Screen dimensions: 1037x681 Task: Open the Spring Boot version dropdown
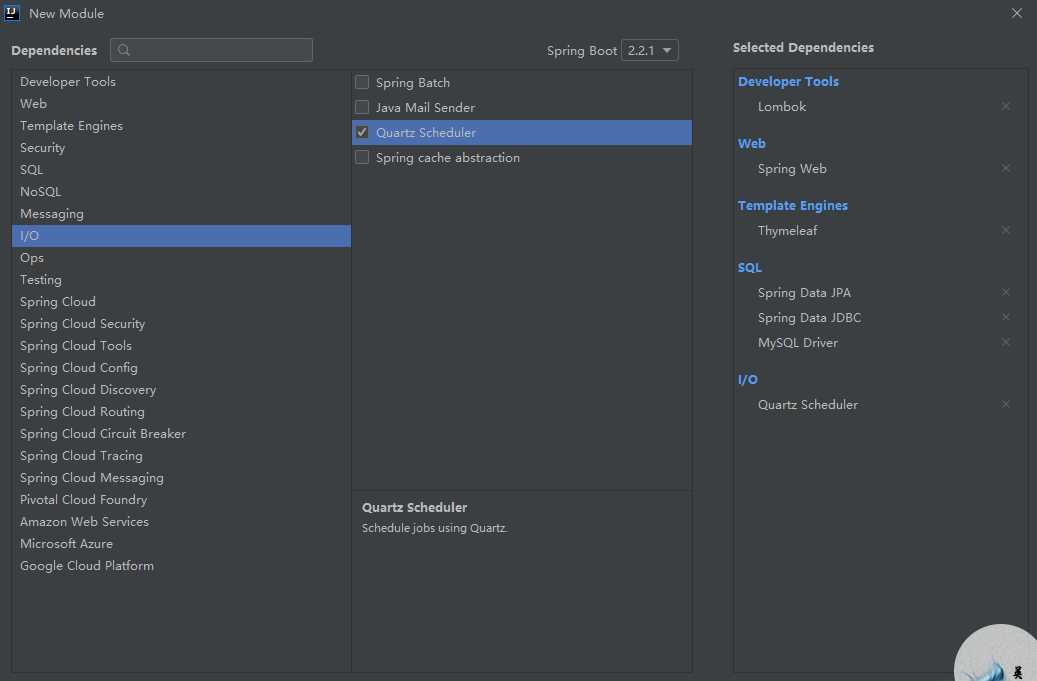pyautogui.click(x=649, y=50)
